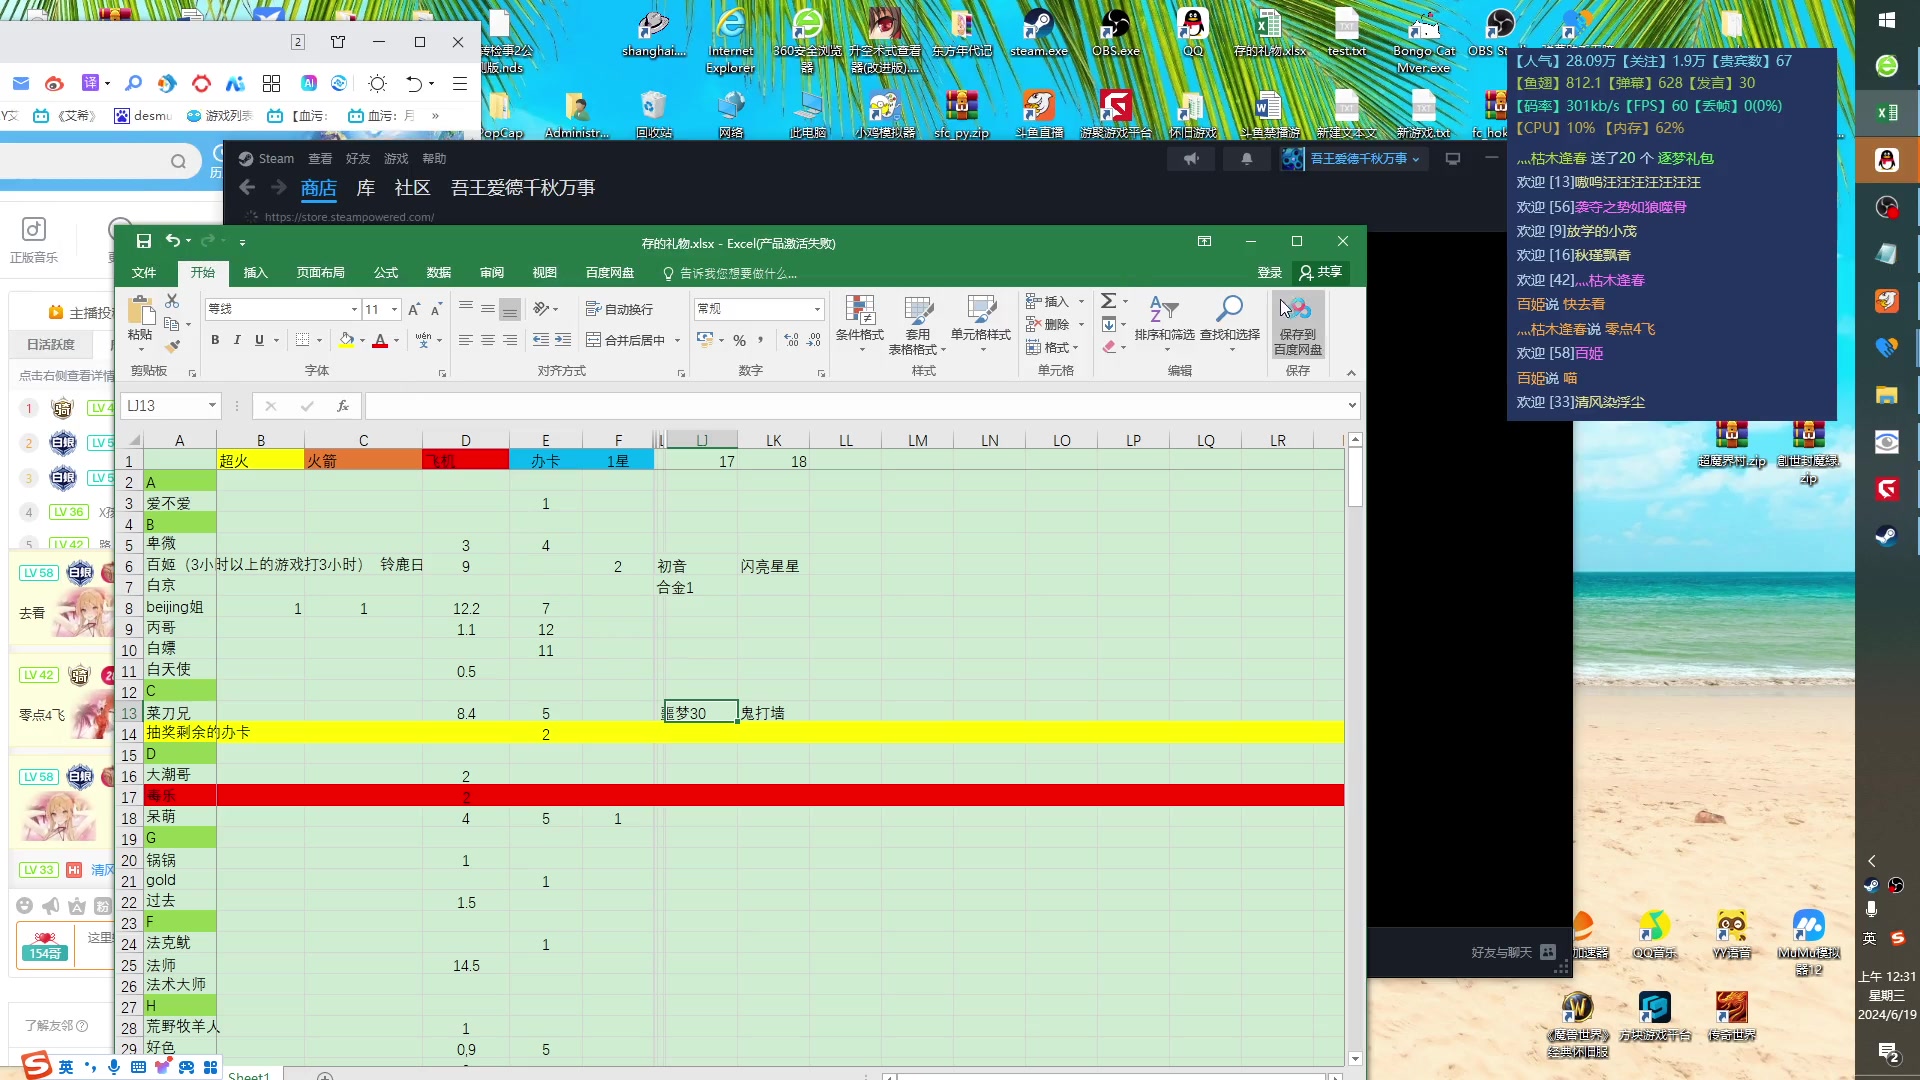Open the desmu bookmark in browser
This screenshot has height=1080, width=1920.
pos(143,116)
